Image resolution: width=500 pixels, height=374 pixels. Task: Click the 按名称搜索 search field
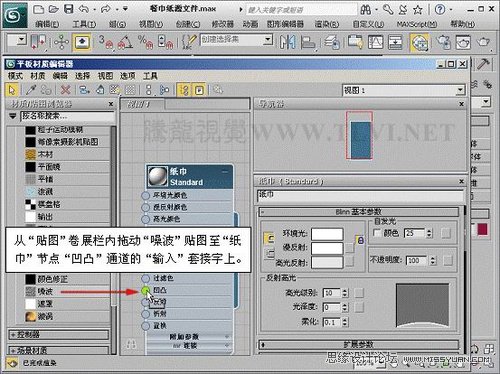click(68, 116)
